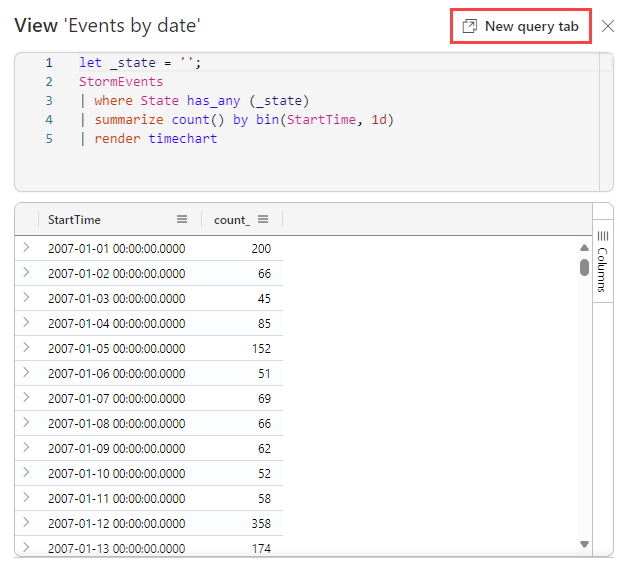Viewport: 631px width, 566px height.
Task: Expand the 2007-01-03 row
Action: tap(27, 297)
